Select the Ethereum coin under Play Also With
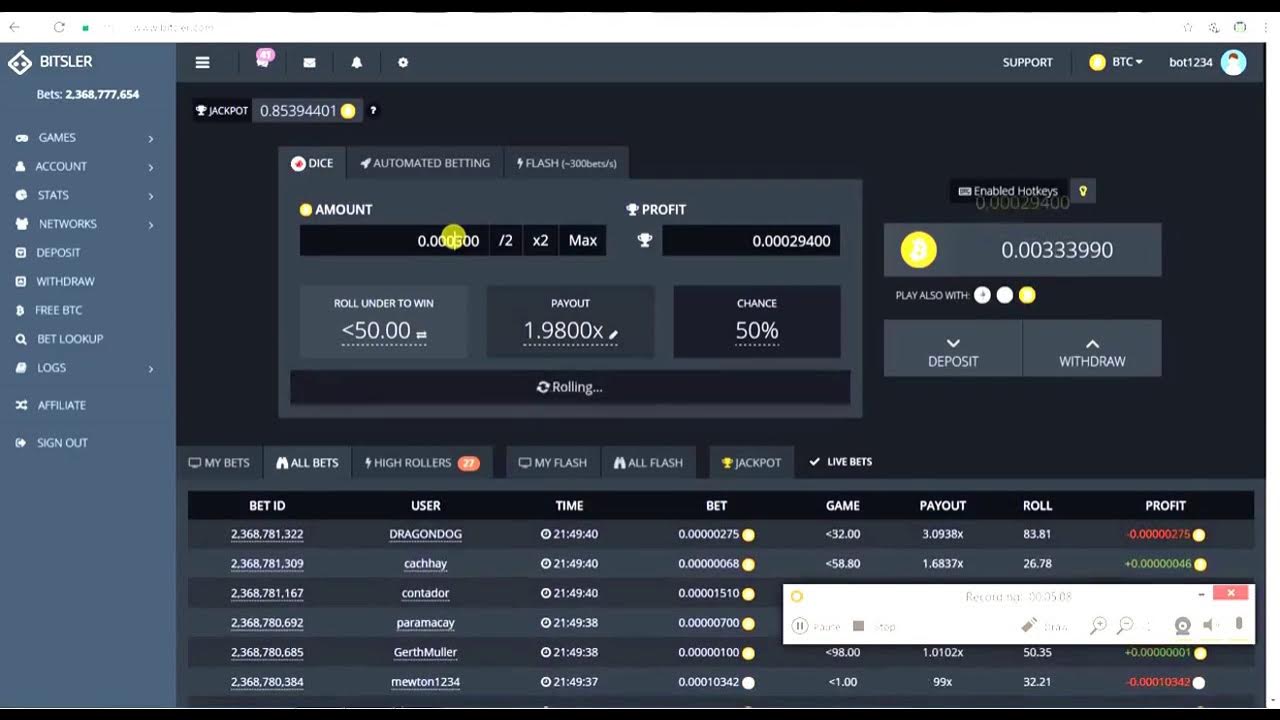 tap(982, 295)
